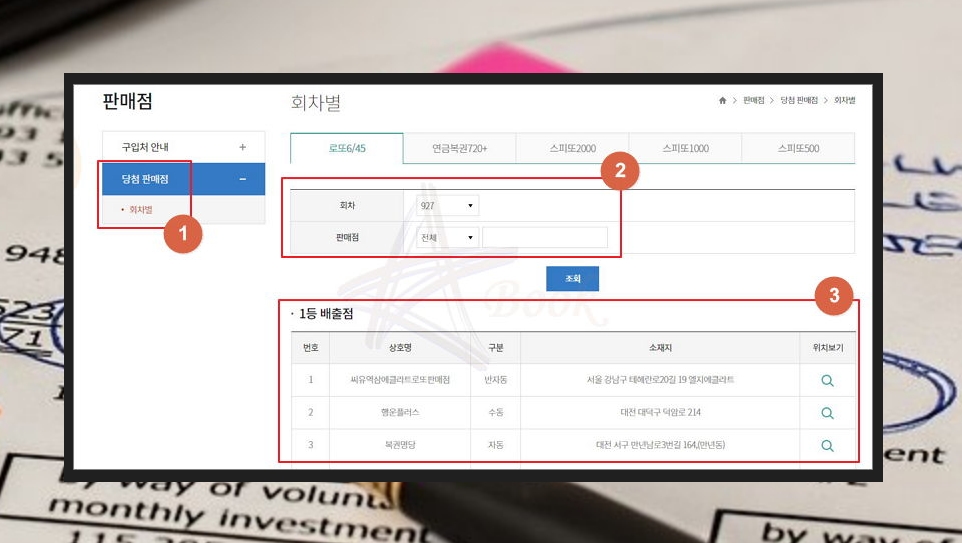Switch to the 스피또2000 tab
Screen dimensions: 962x543
tap(572, 148)
